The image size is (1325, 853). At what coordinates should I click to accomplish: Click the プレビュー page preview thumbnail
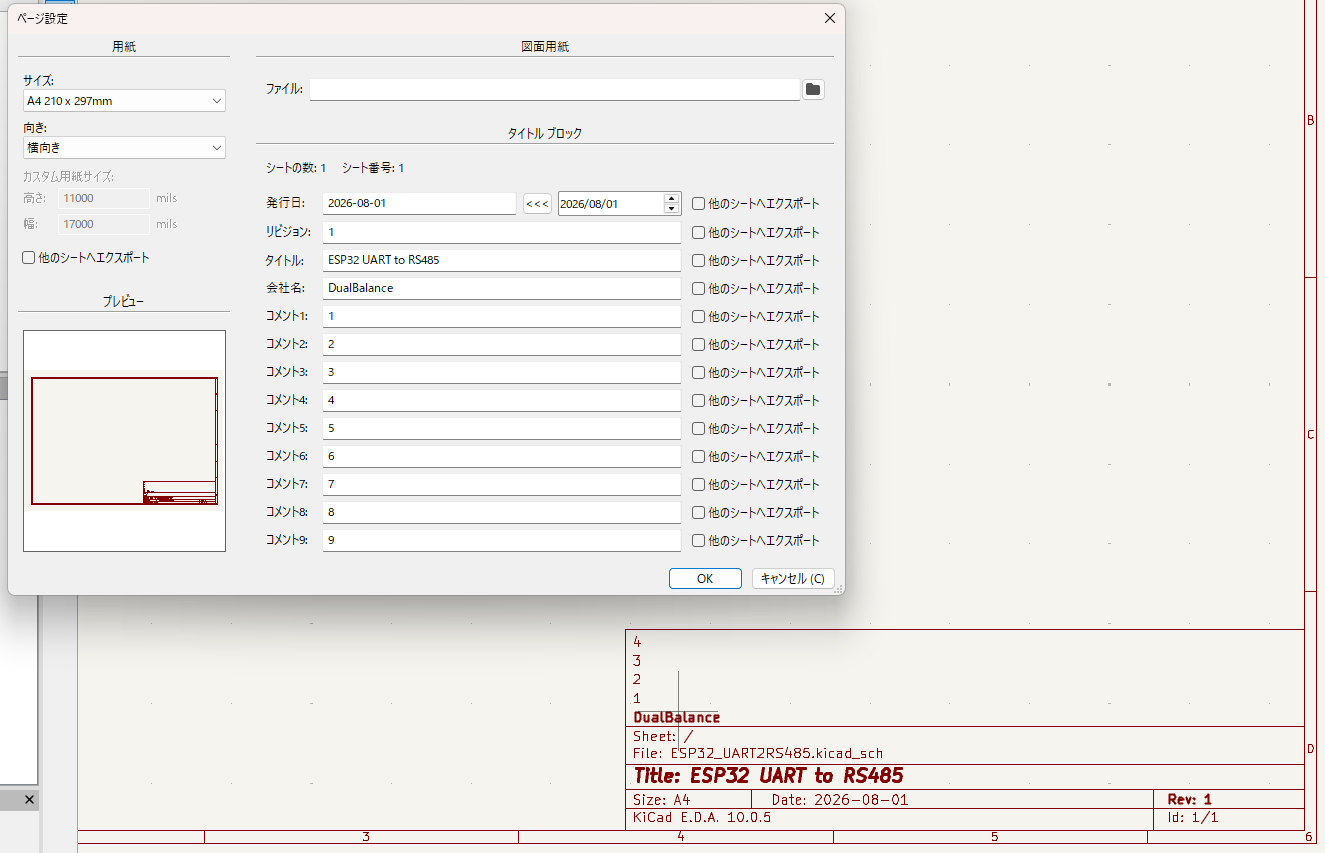(124, 441)
